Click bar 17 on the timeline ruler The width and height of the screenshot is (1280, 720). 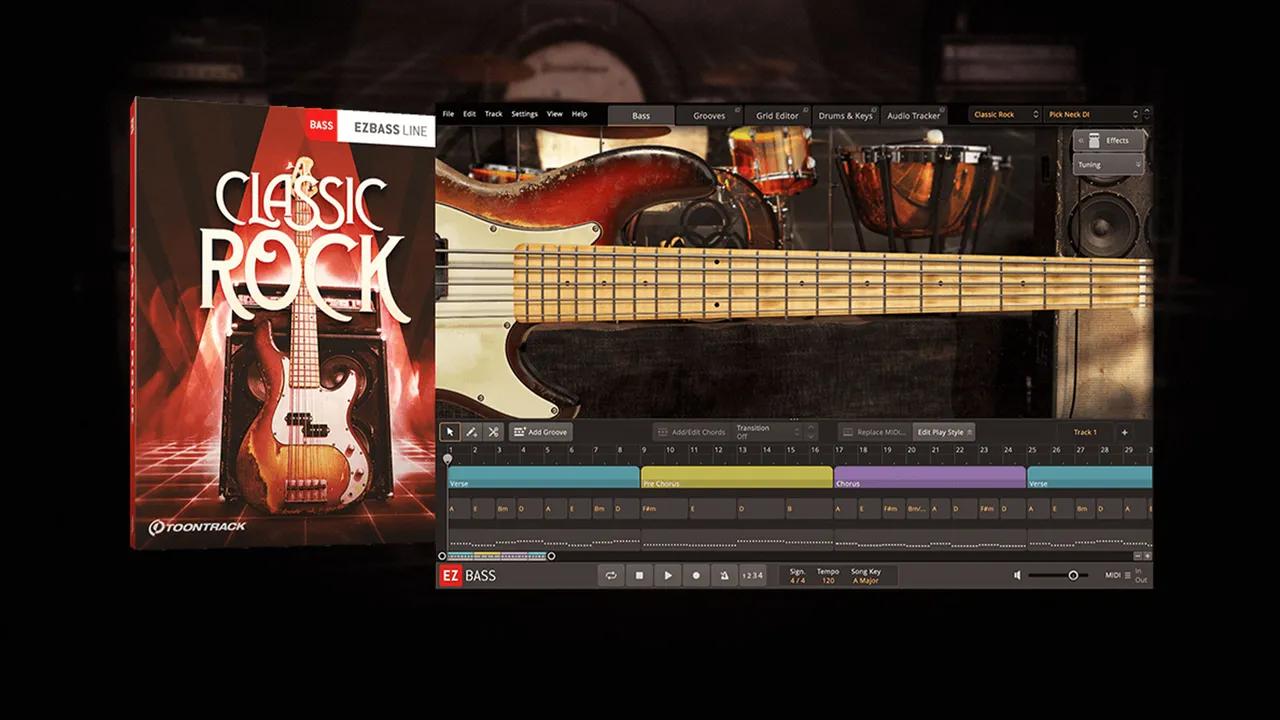840,450
